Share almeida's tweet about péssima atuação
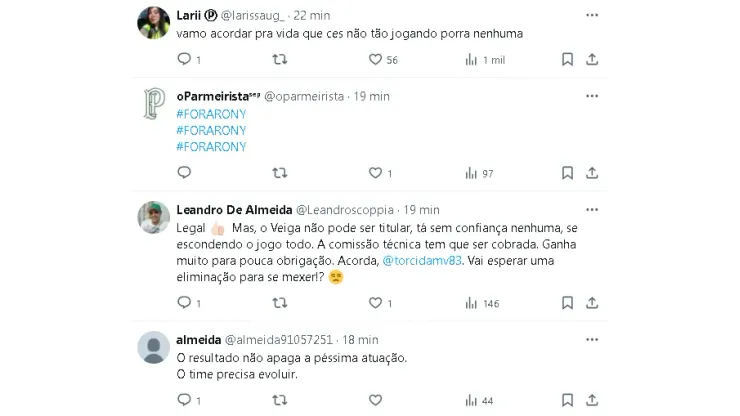This screenshot has width=740, height=416. [592, 400]
